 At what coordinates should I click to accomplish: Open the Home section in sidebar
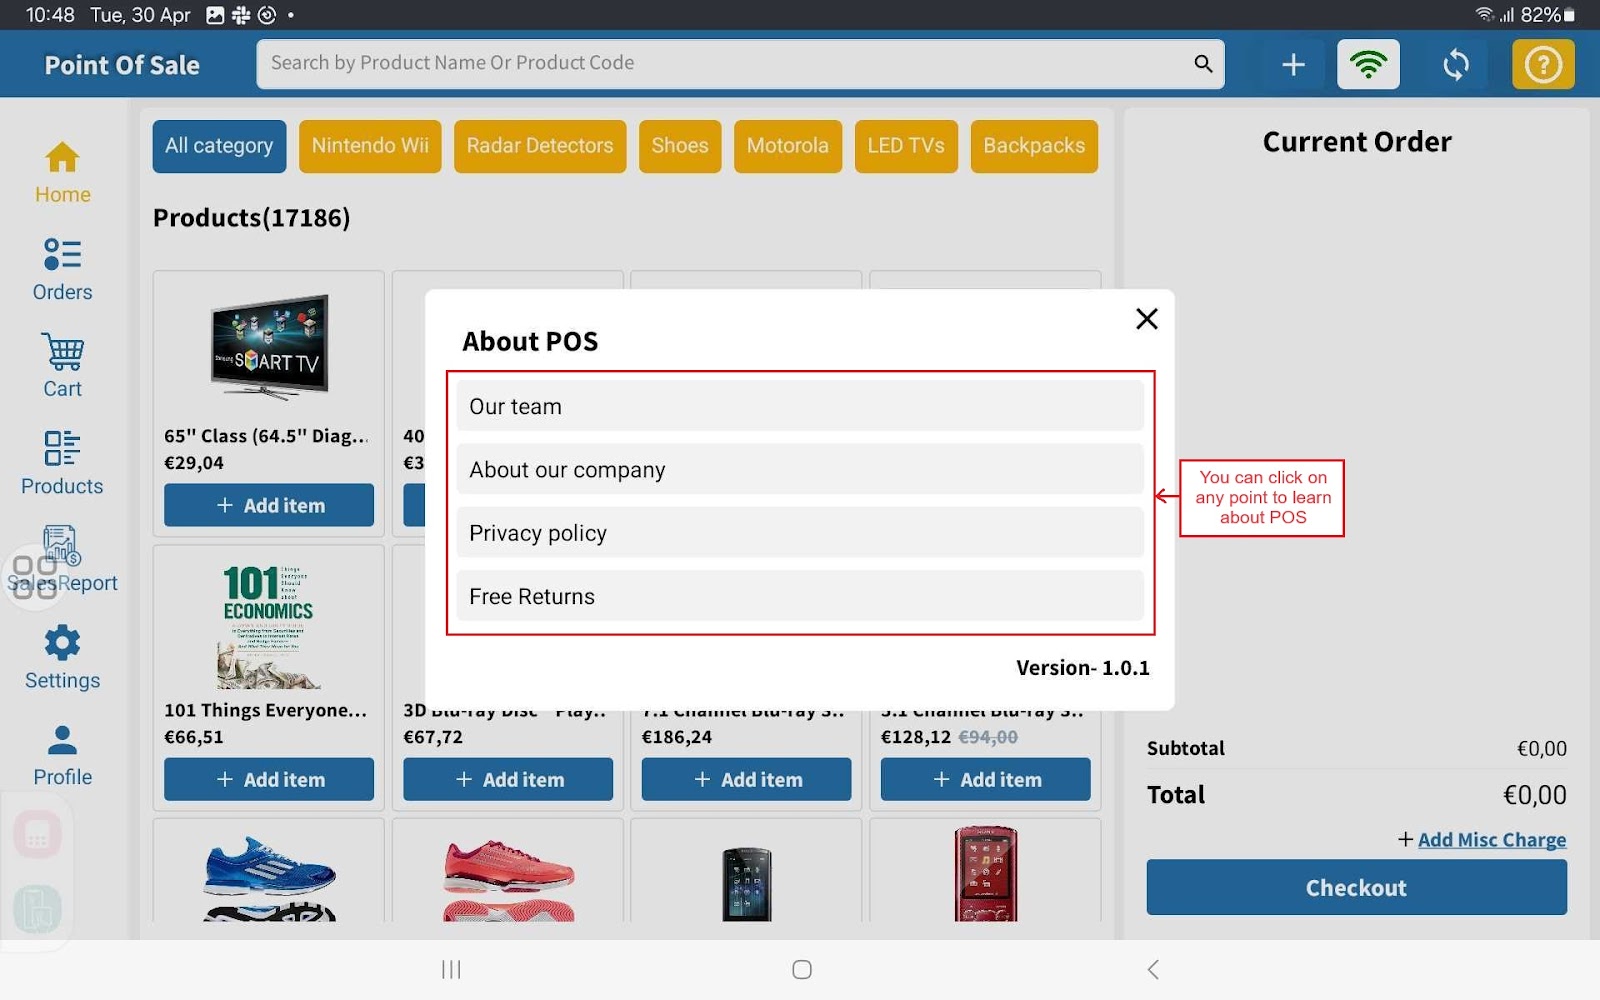62,172
